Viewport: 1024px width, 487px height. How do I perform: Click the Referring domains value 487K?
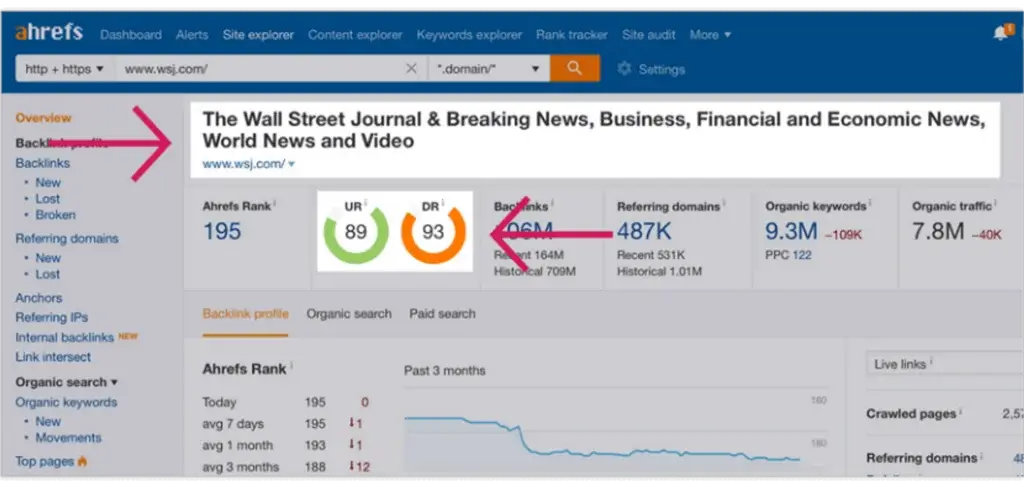(x=644, y=231)
